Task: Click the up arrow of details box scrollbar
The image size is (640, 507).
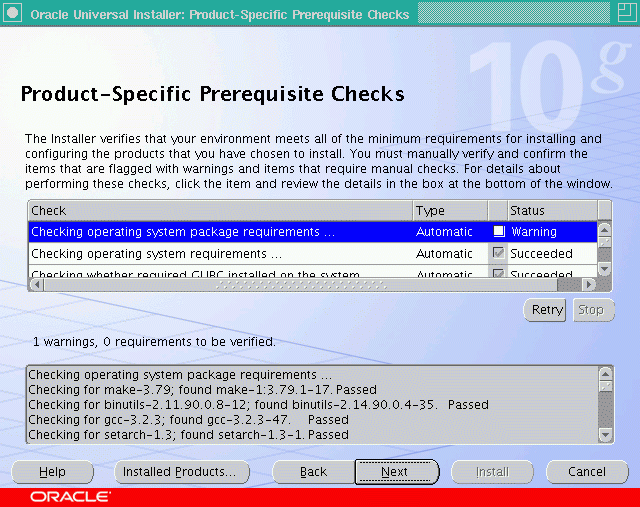Action: click(606, 374)
